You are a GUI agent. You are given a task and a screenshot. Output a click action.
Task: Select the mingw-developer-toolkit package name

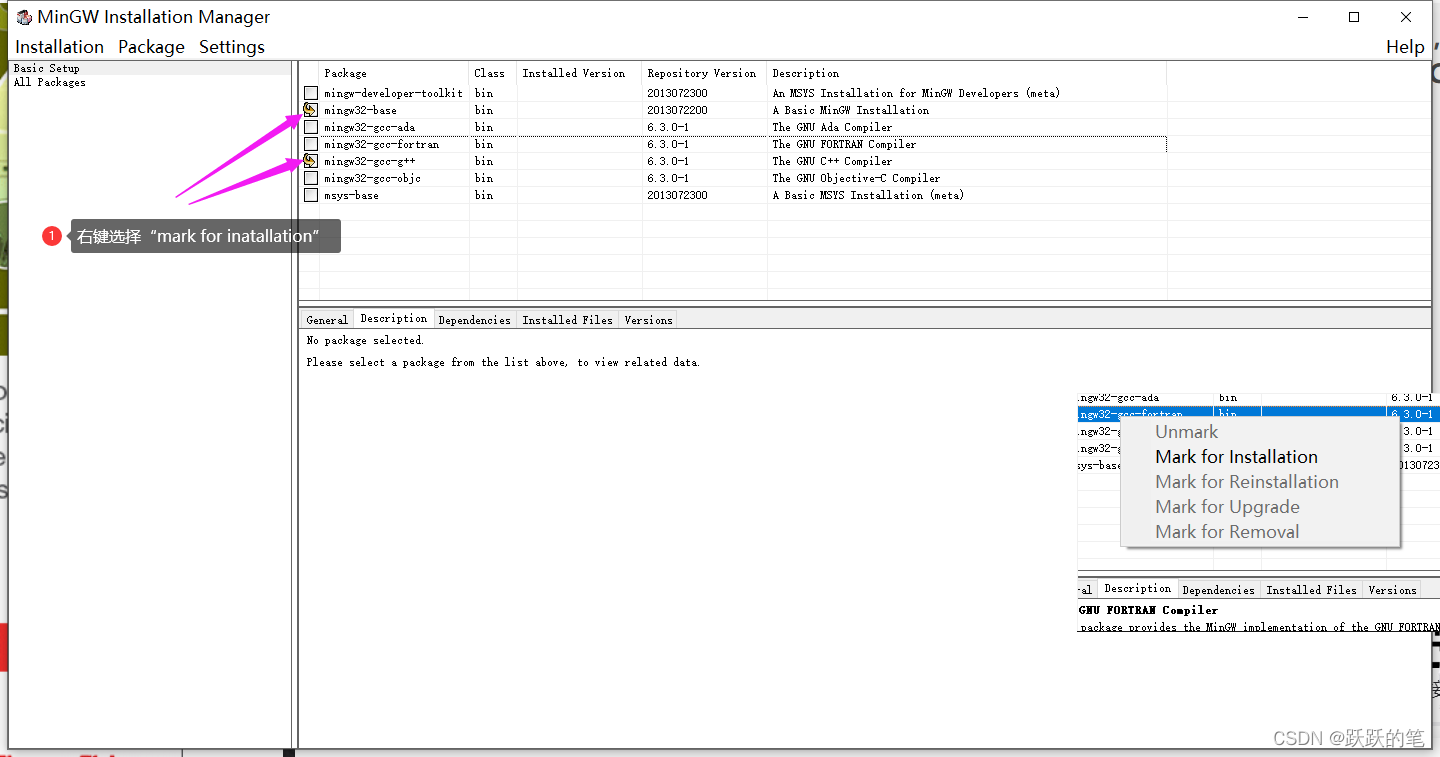click(x=393, y=93)
